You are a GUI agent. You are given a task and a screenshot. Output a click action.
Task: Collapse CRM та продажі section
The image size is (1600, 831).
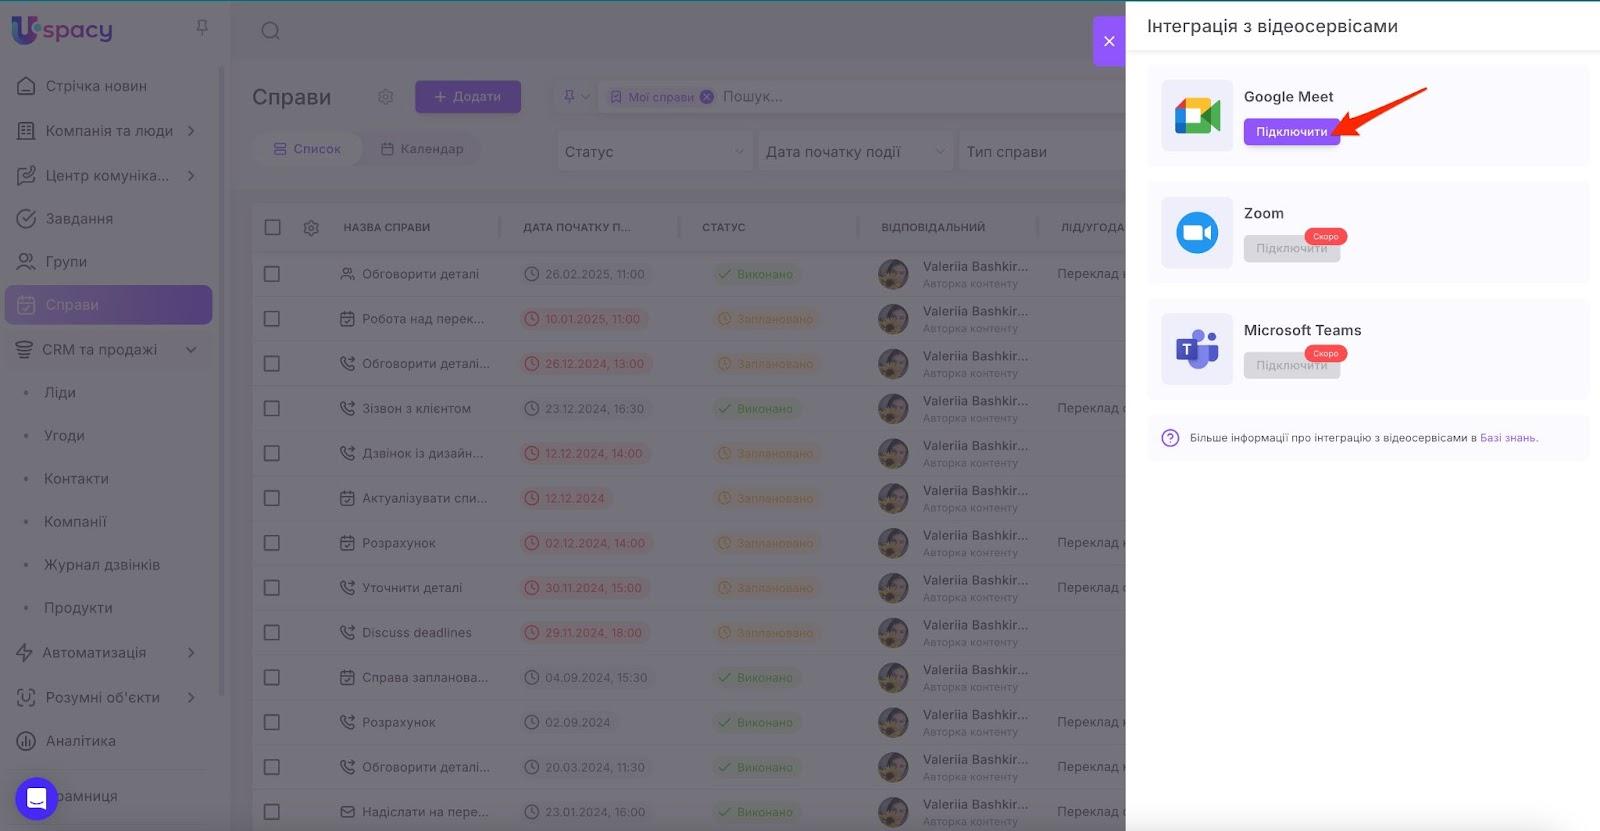(191, 350)
